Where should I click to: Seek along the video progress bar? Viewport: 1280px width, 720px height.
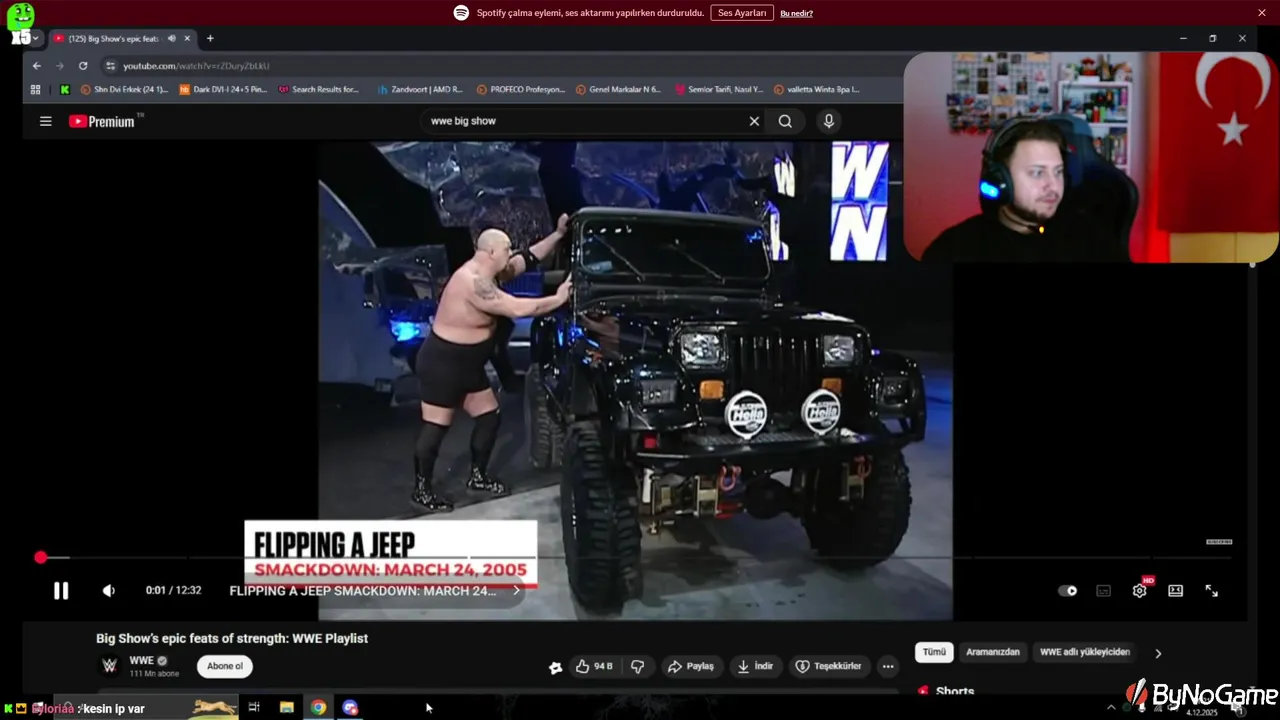click(635, 557)
